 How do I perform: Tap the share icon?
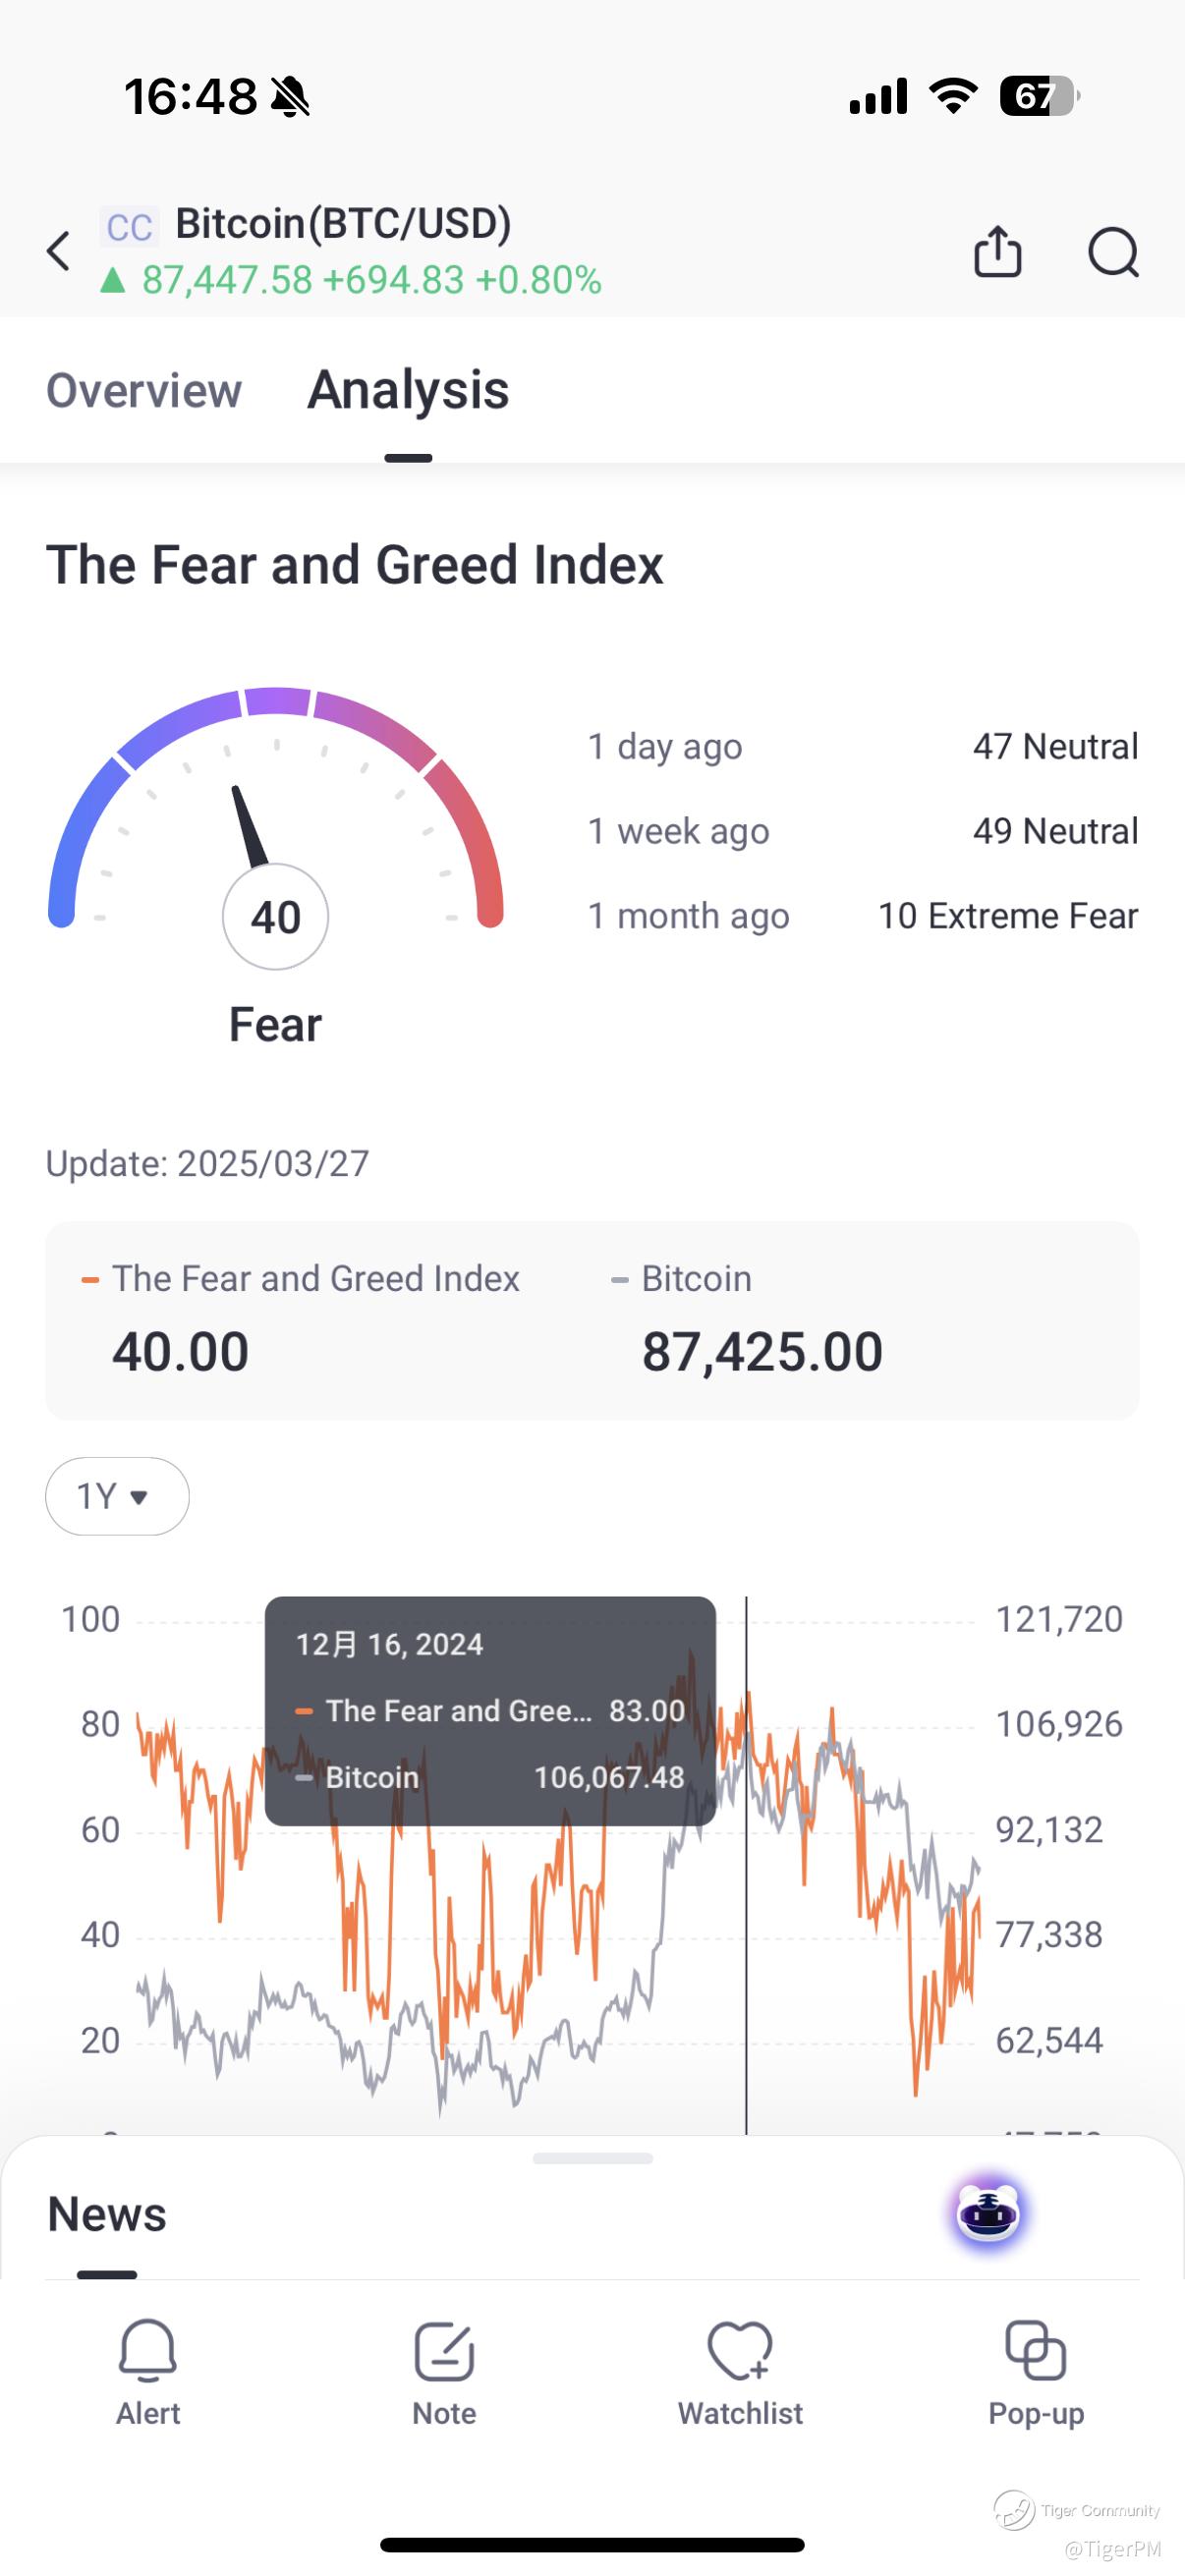point(997,251)
